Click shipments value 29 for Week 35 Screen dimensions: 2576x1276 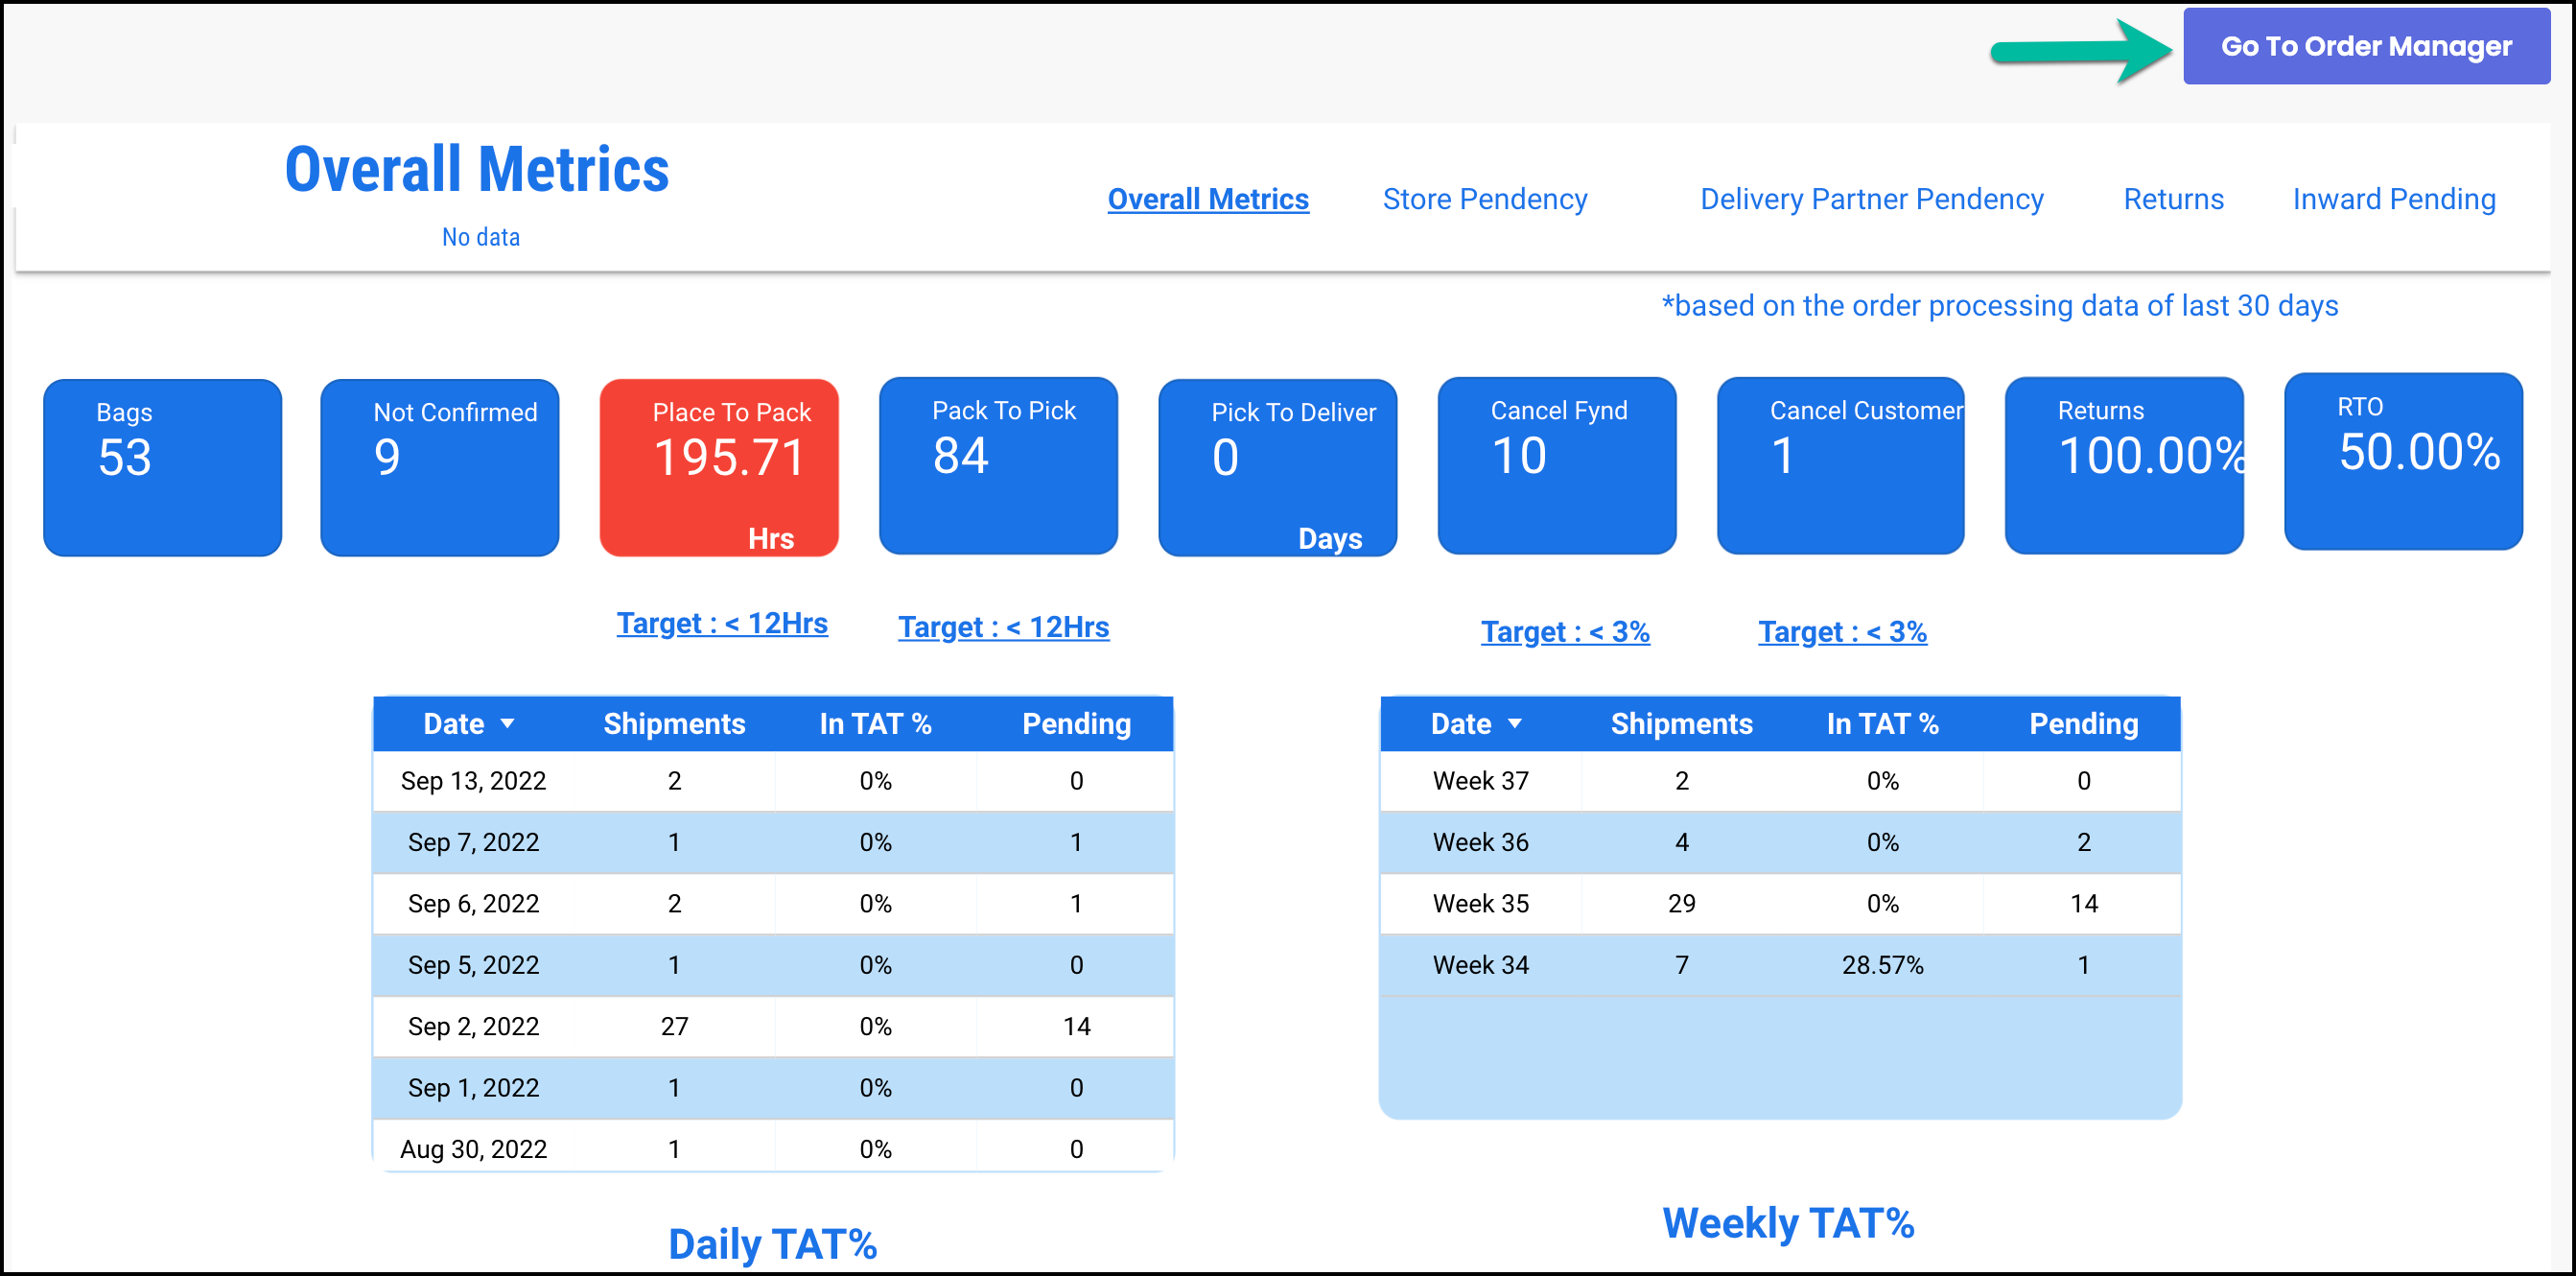(x=1681, y=903)
